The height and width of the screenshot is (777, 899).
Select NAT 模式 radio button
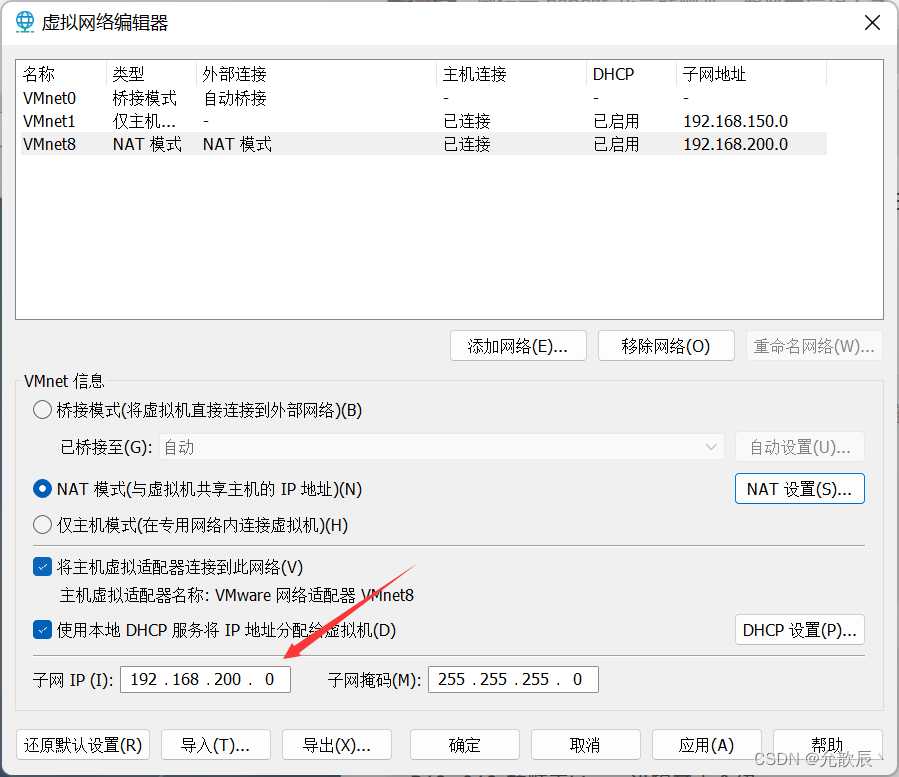click(42, 489)
